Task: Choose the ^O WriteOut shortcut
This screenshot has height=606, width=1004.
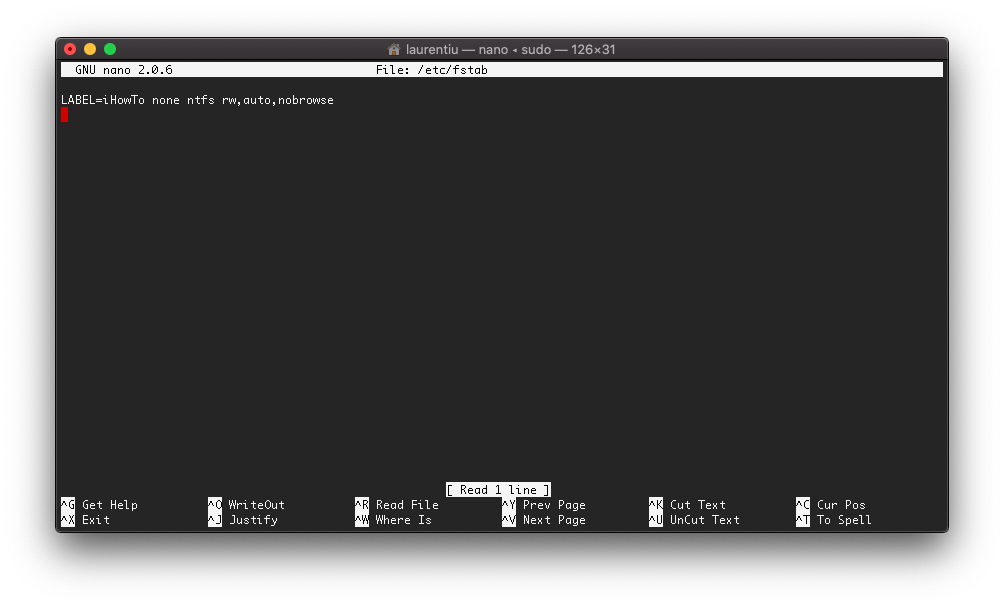Action: 246,505
